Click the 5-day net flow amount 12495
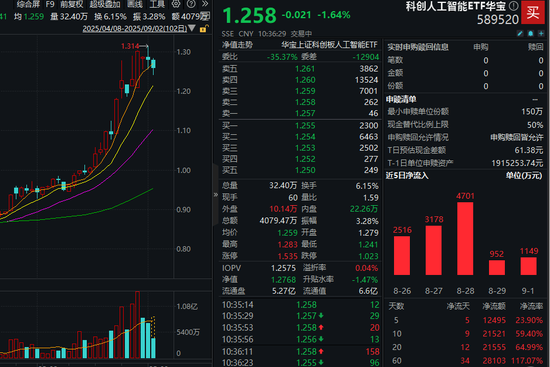This screenshot has height=367, width=550. pos(494,320)
